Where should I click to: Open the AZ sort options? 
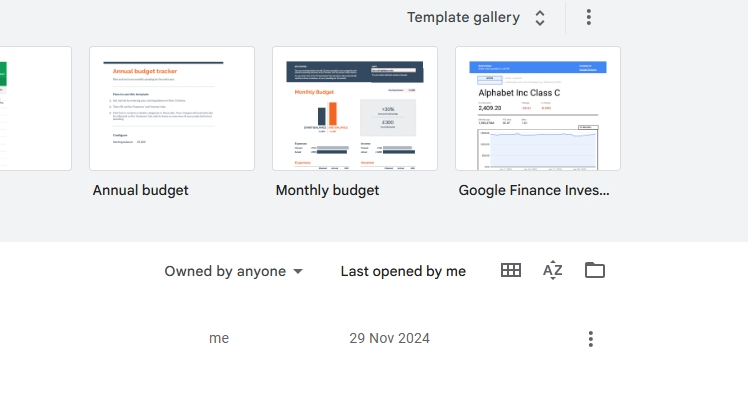tap(552, 270)
